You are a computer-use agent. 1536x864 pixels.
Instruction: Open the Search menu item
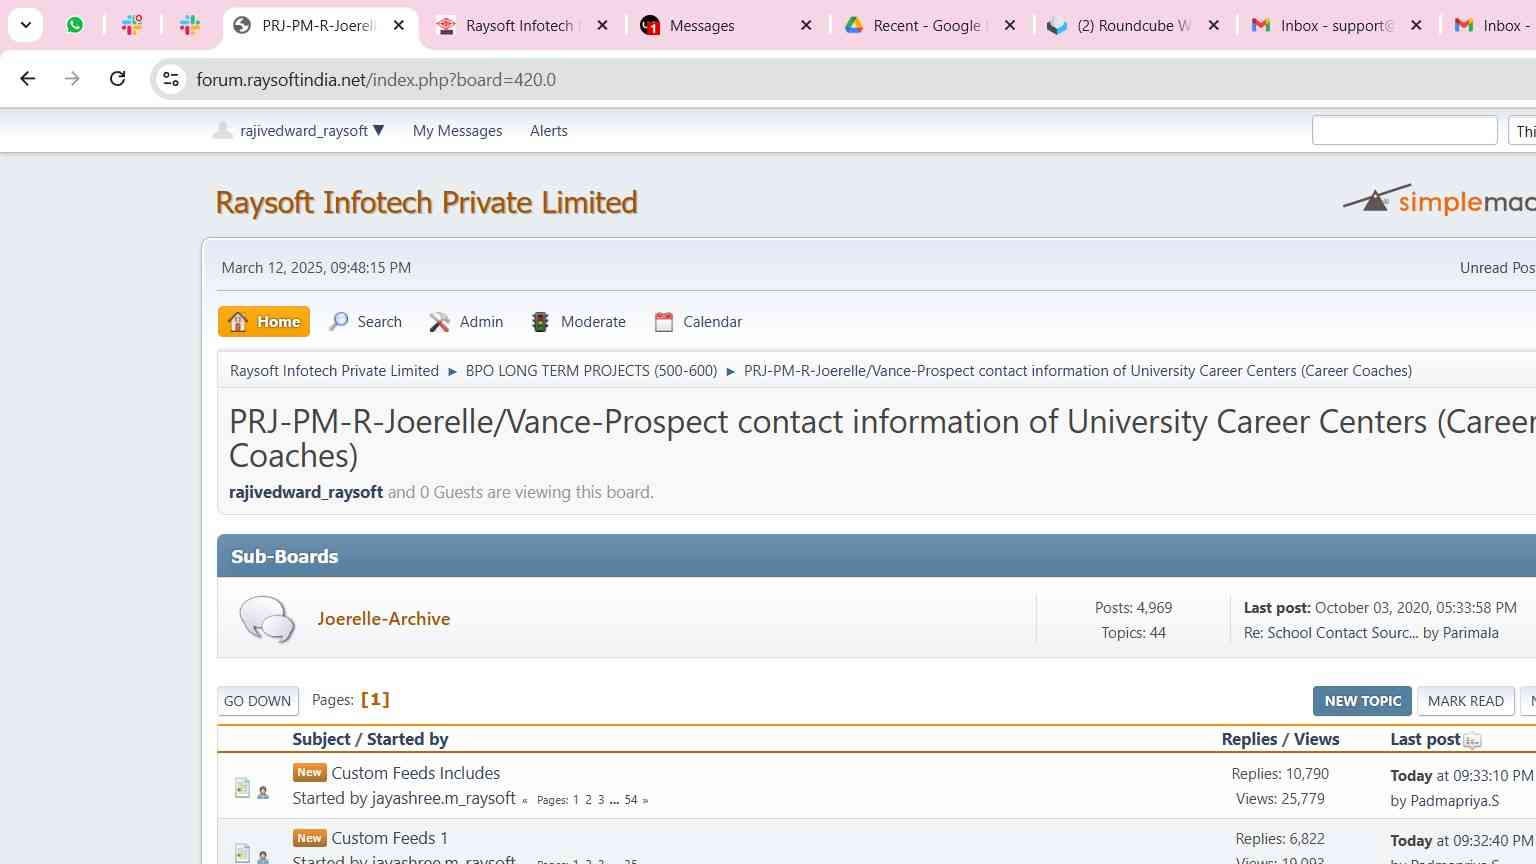(366, 322)
